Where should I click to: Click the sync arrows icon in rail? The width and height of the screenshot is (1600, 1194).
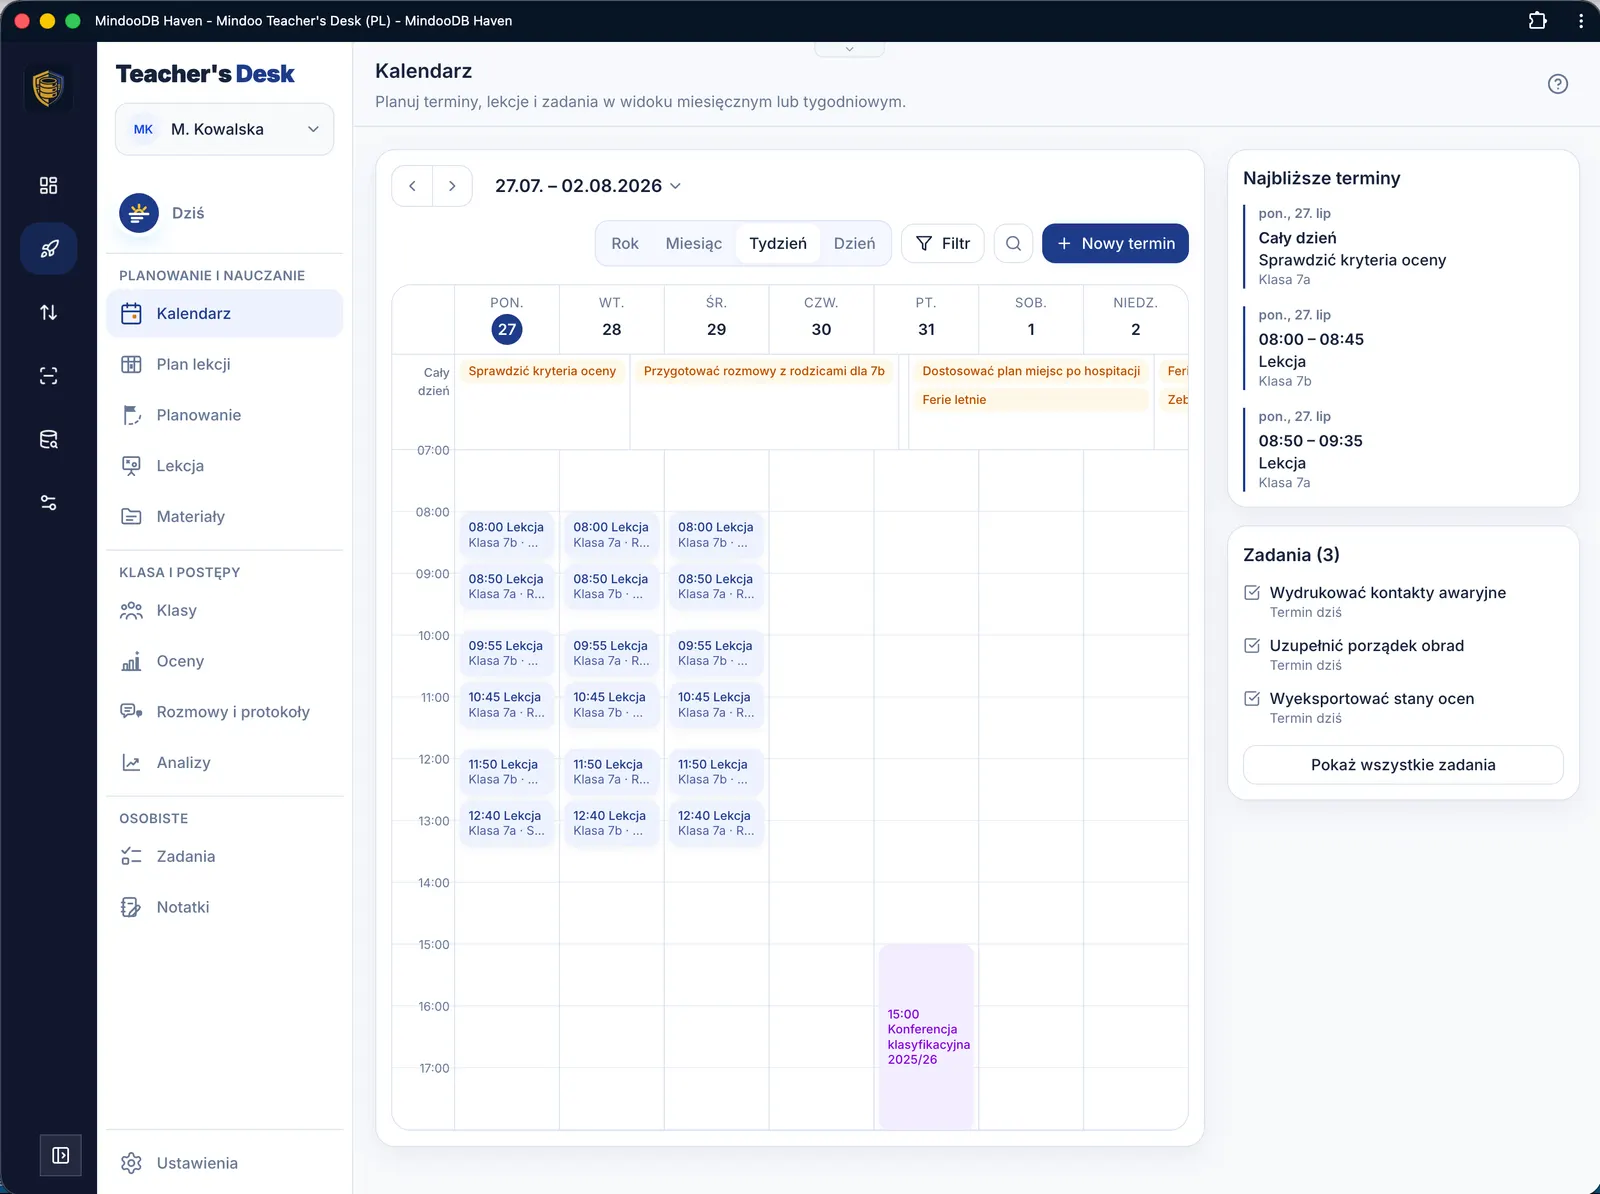(x=48, y=312)
